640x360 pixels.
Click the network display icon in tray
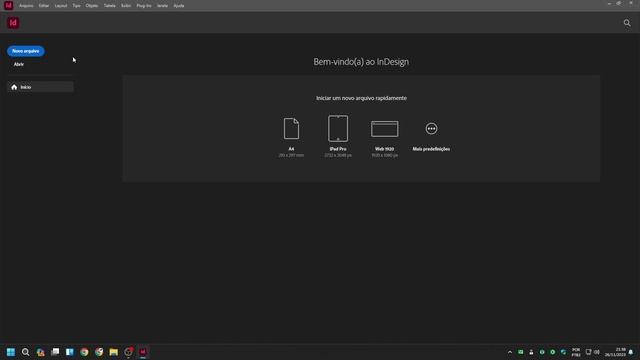588,352
